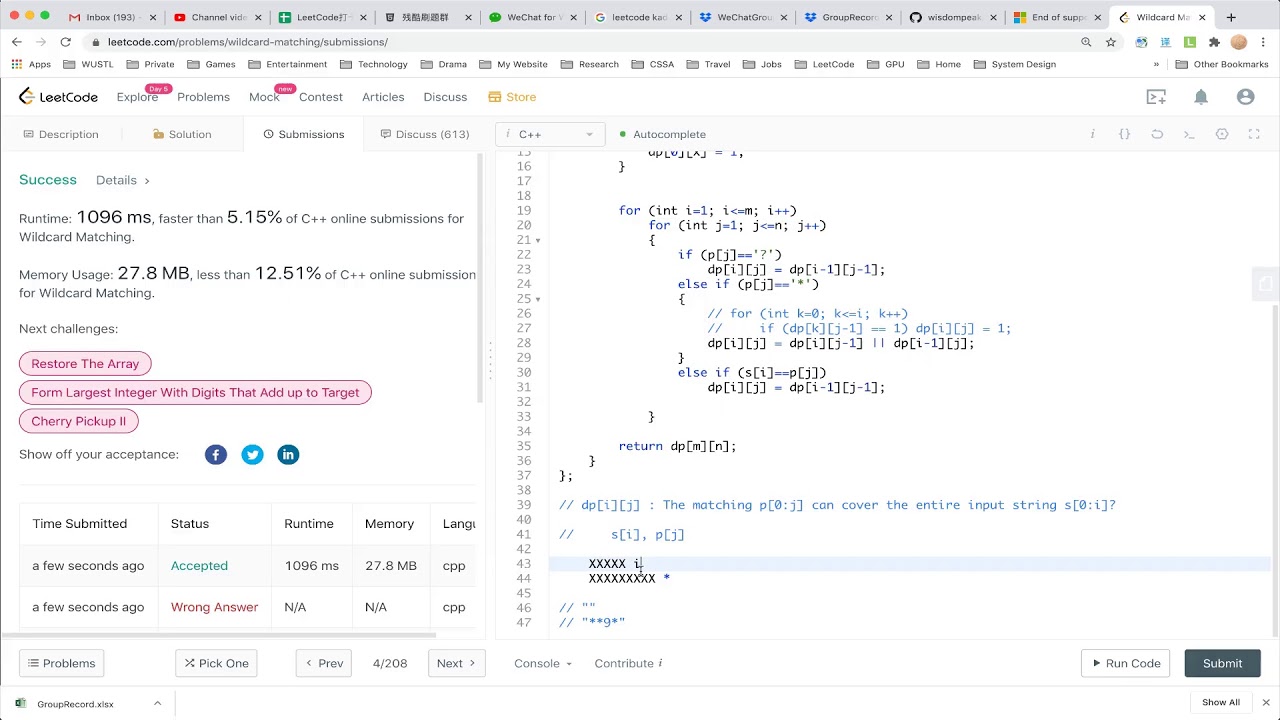This screenshot has width=1280, height=720.
Task: Open the Mock menu item
Action: pos(264,97)
